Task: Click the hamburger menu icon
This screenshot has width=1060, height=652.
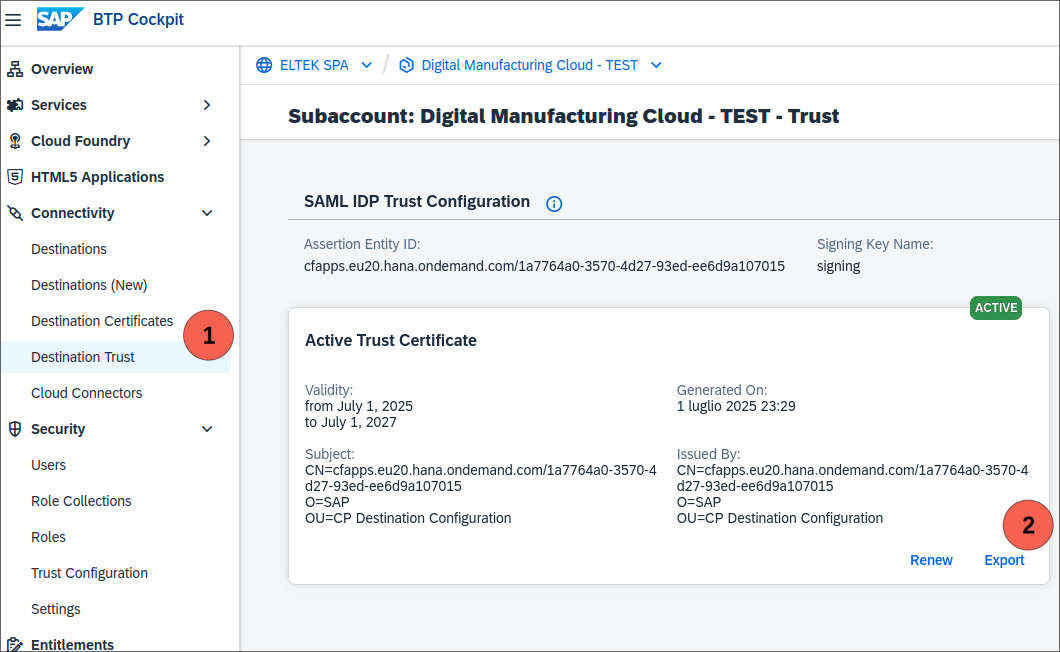Action: pyautogui.click(x=13, y=20)
